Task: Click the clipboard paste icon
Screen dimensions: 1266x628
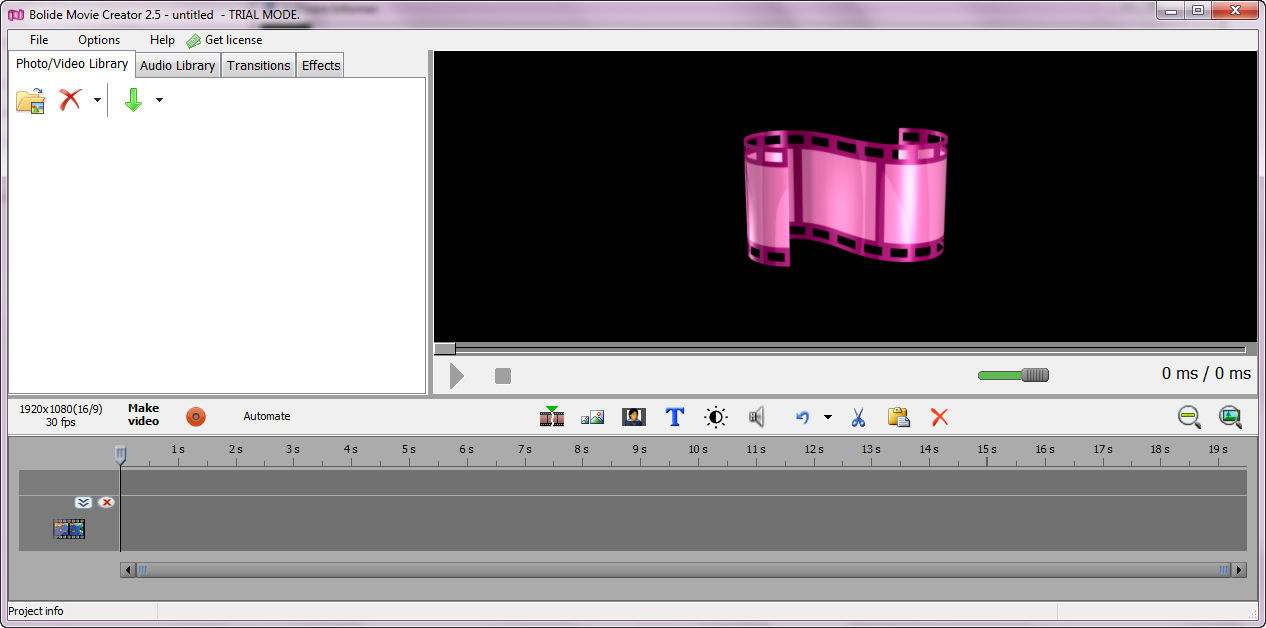Action: tap(899, 417)
